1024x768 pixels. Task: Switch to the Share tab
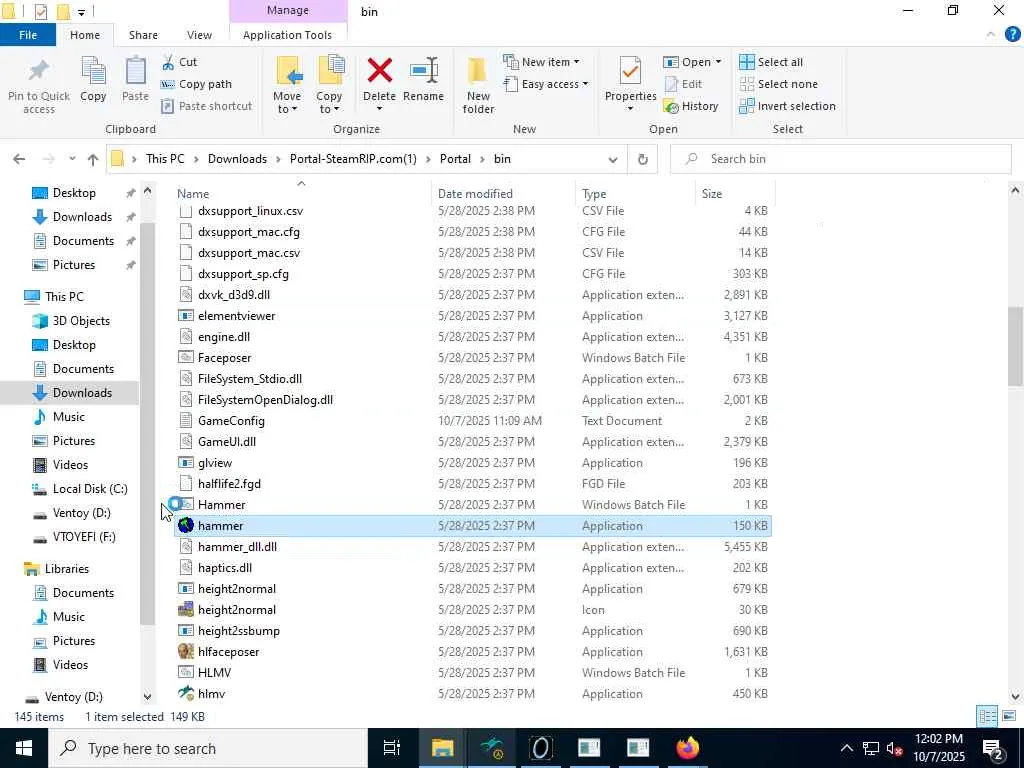click(143, 35)
